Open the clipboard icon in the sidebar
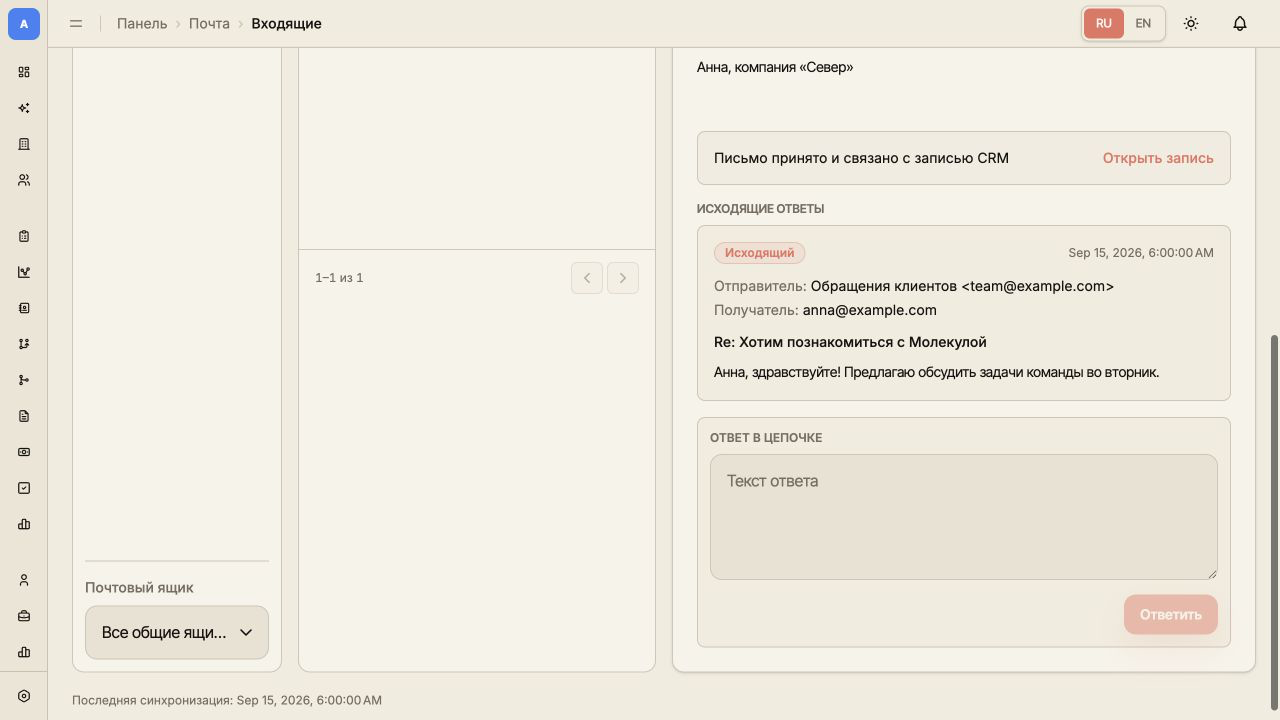The image size is (1280, 720). click(x=24, y=236)
